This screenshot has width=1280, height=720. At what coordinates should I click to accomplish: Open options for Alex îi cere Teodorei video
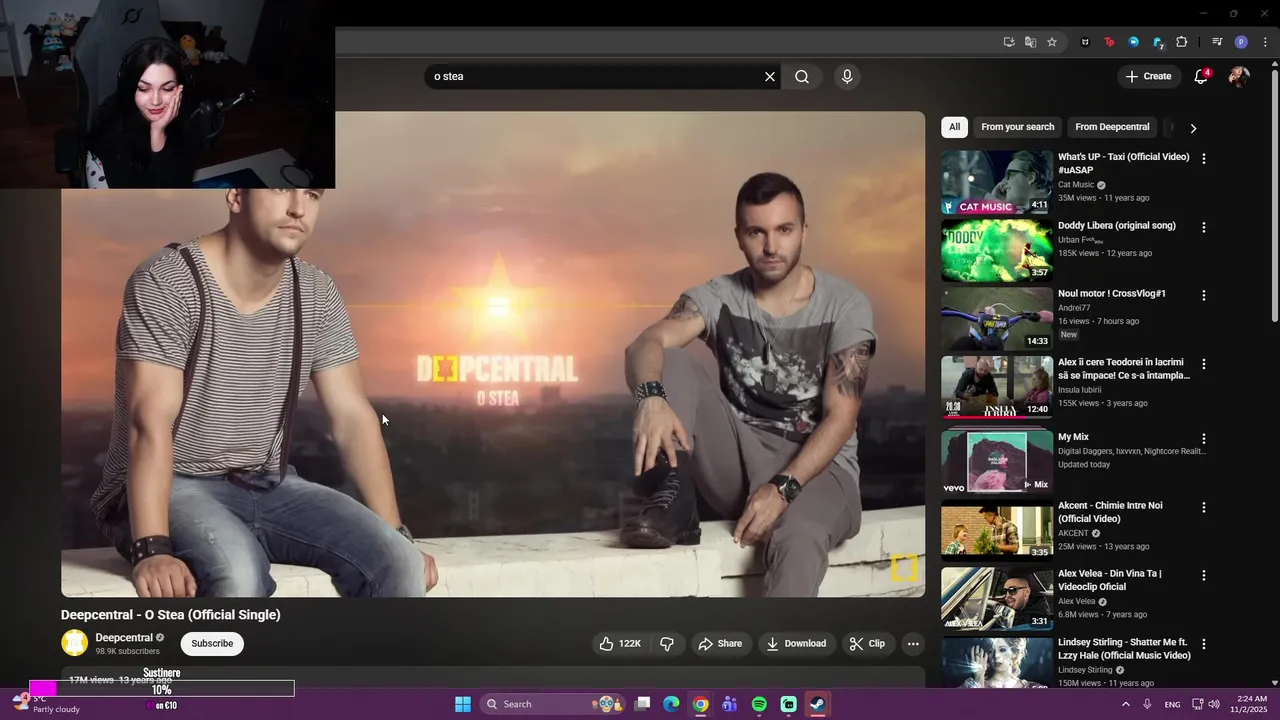click(x=1203, y=364)
